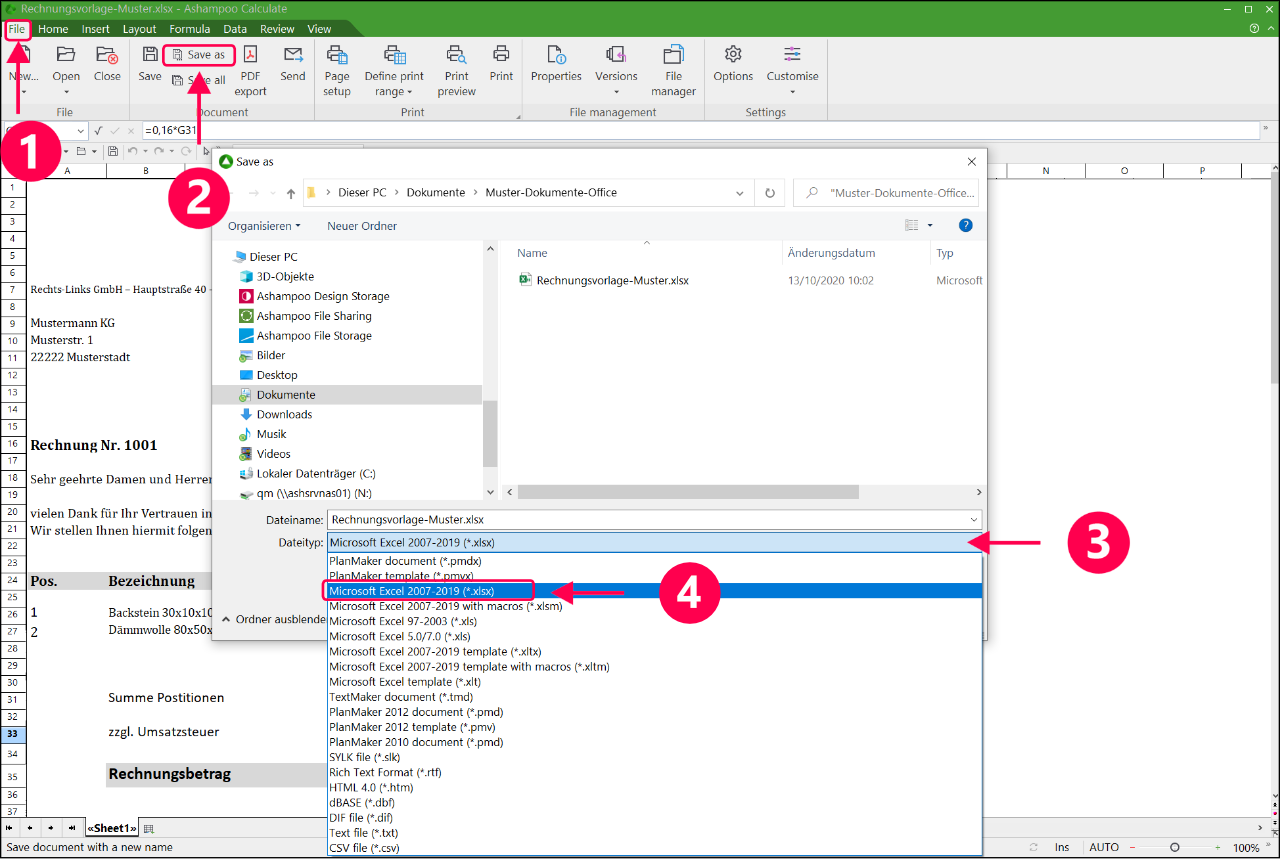1280x861 pixels.
Task: Click the search field in Save dialog
Action: pos(886,193)
